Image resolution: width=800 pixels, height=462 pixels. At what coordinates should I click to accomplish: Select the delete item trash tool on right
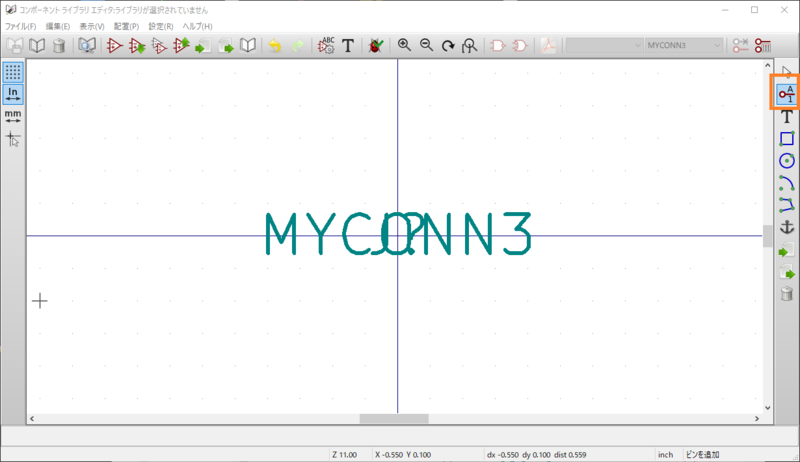(787, 294)
